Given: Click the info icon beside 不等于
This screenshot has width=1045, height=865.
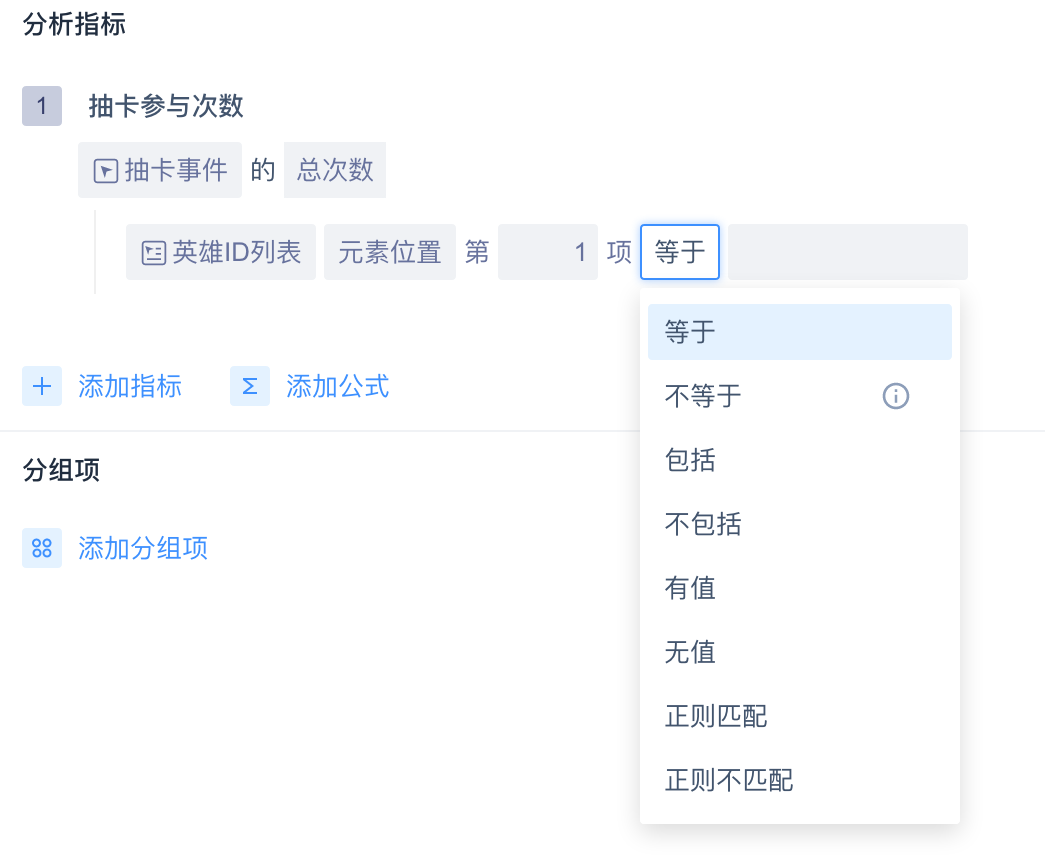Looking at the screenshot, I should [x=895, y=397].
